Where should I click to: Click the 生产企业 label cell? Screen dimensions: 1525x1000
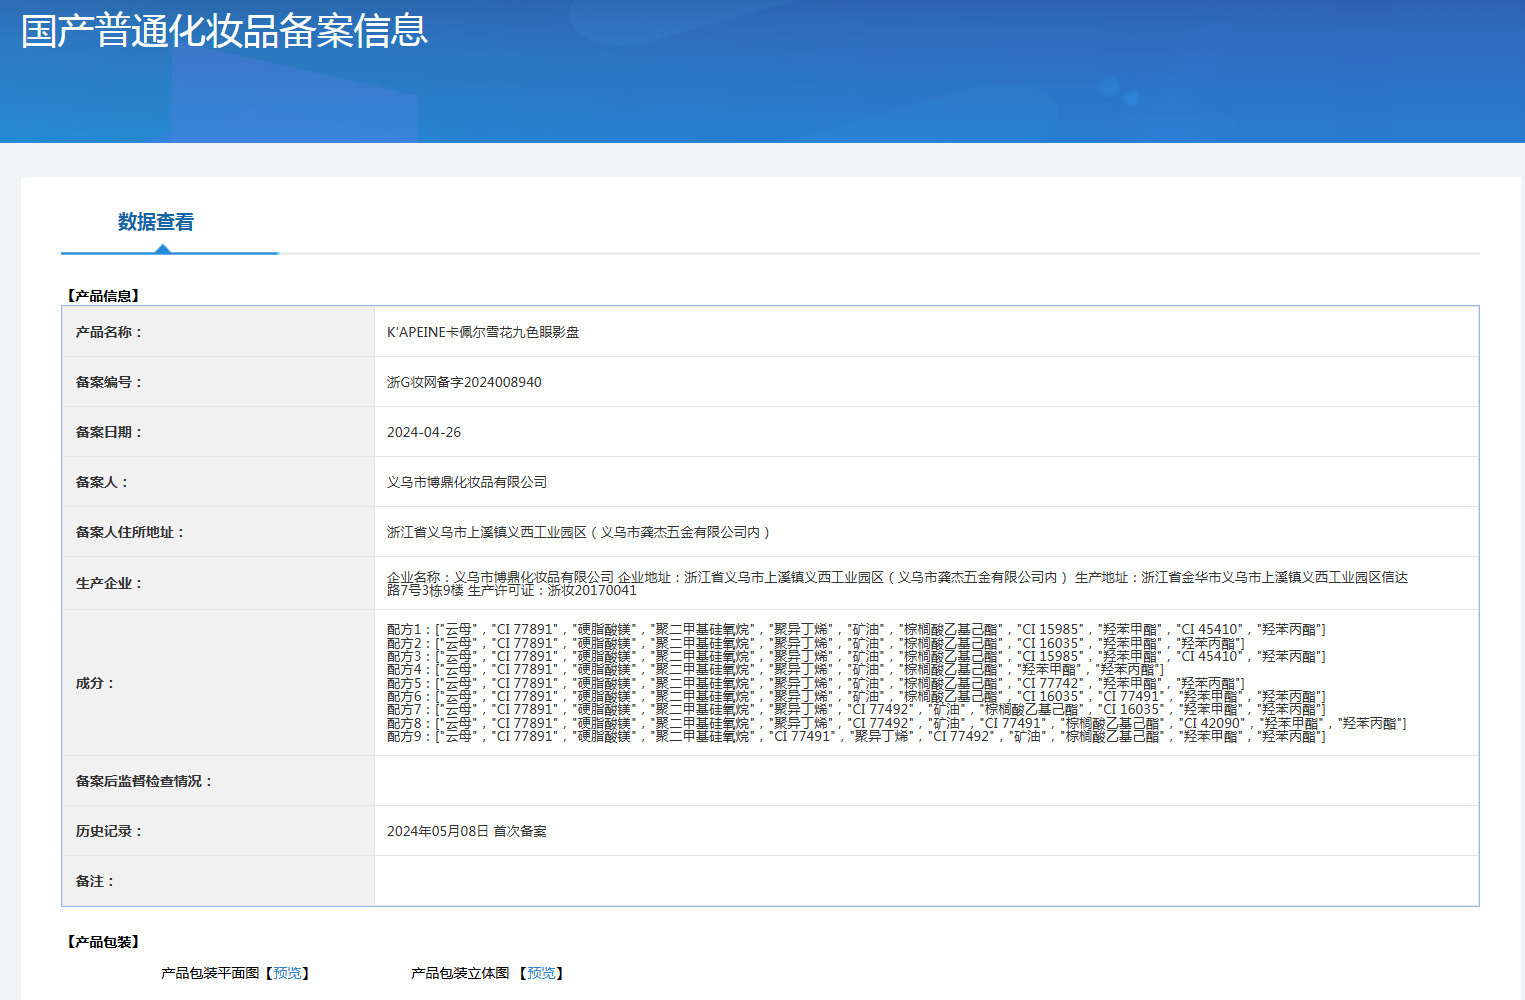[x=218, y=583]
